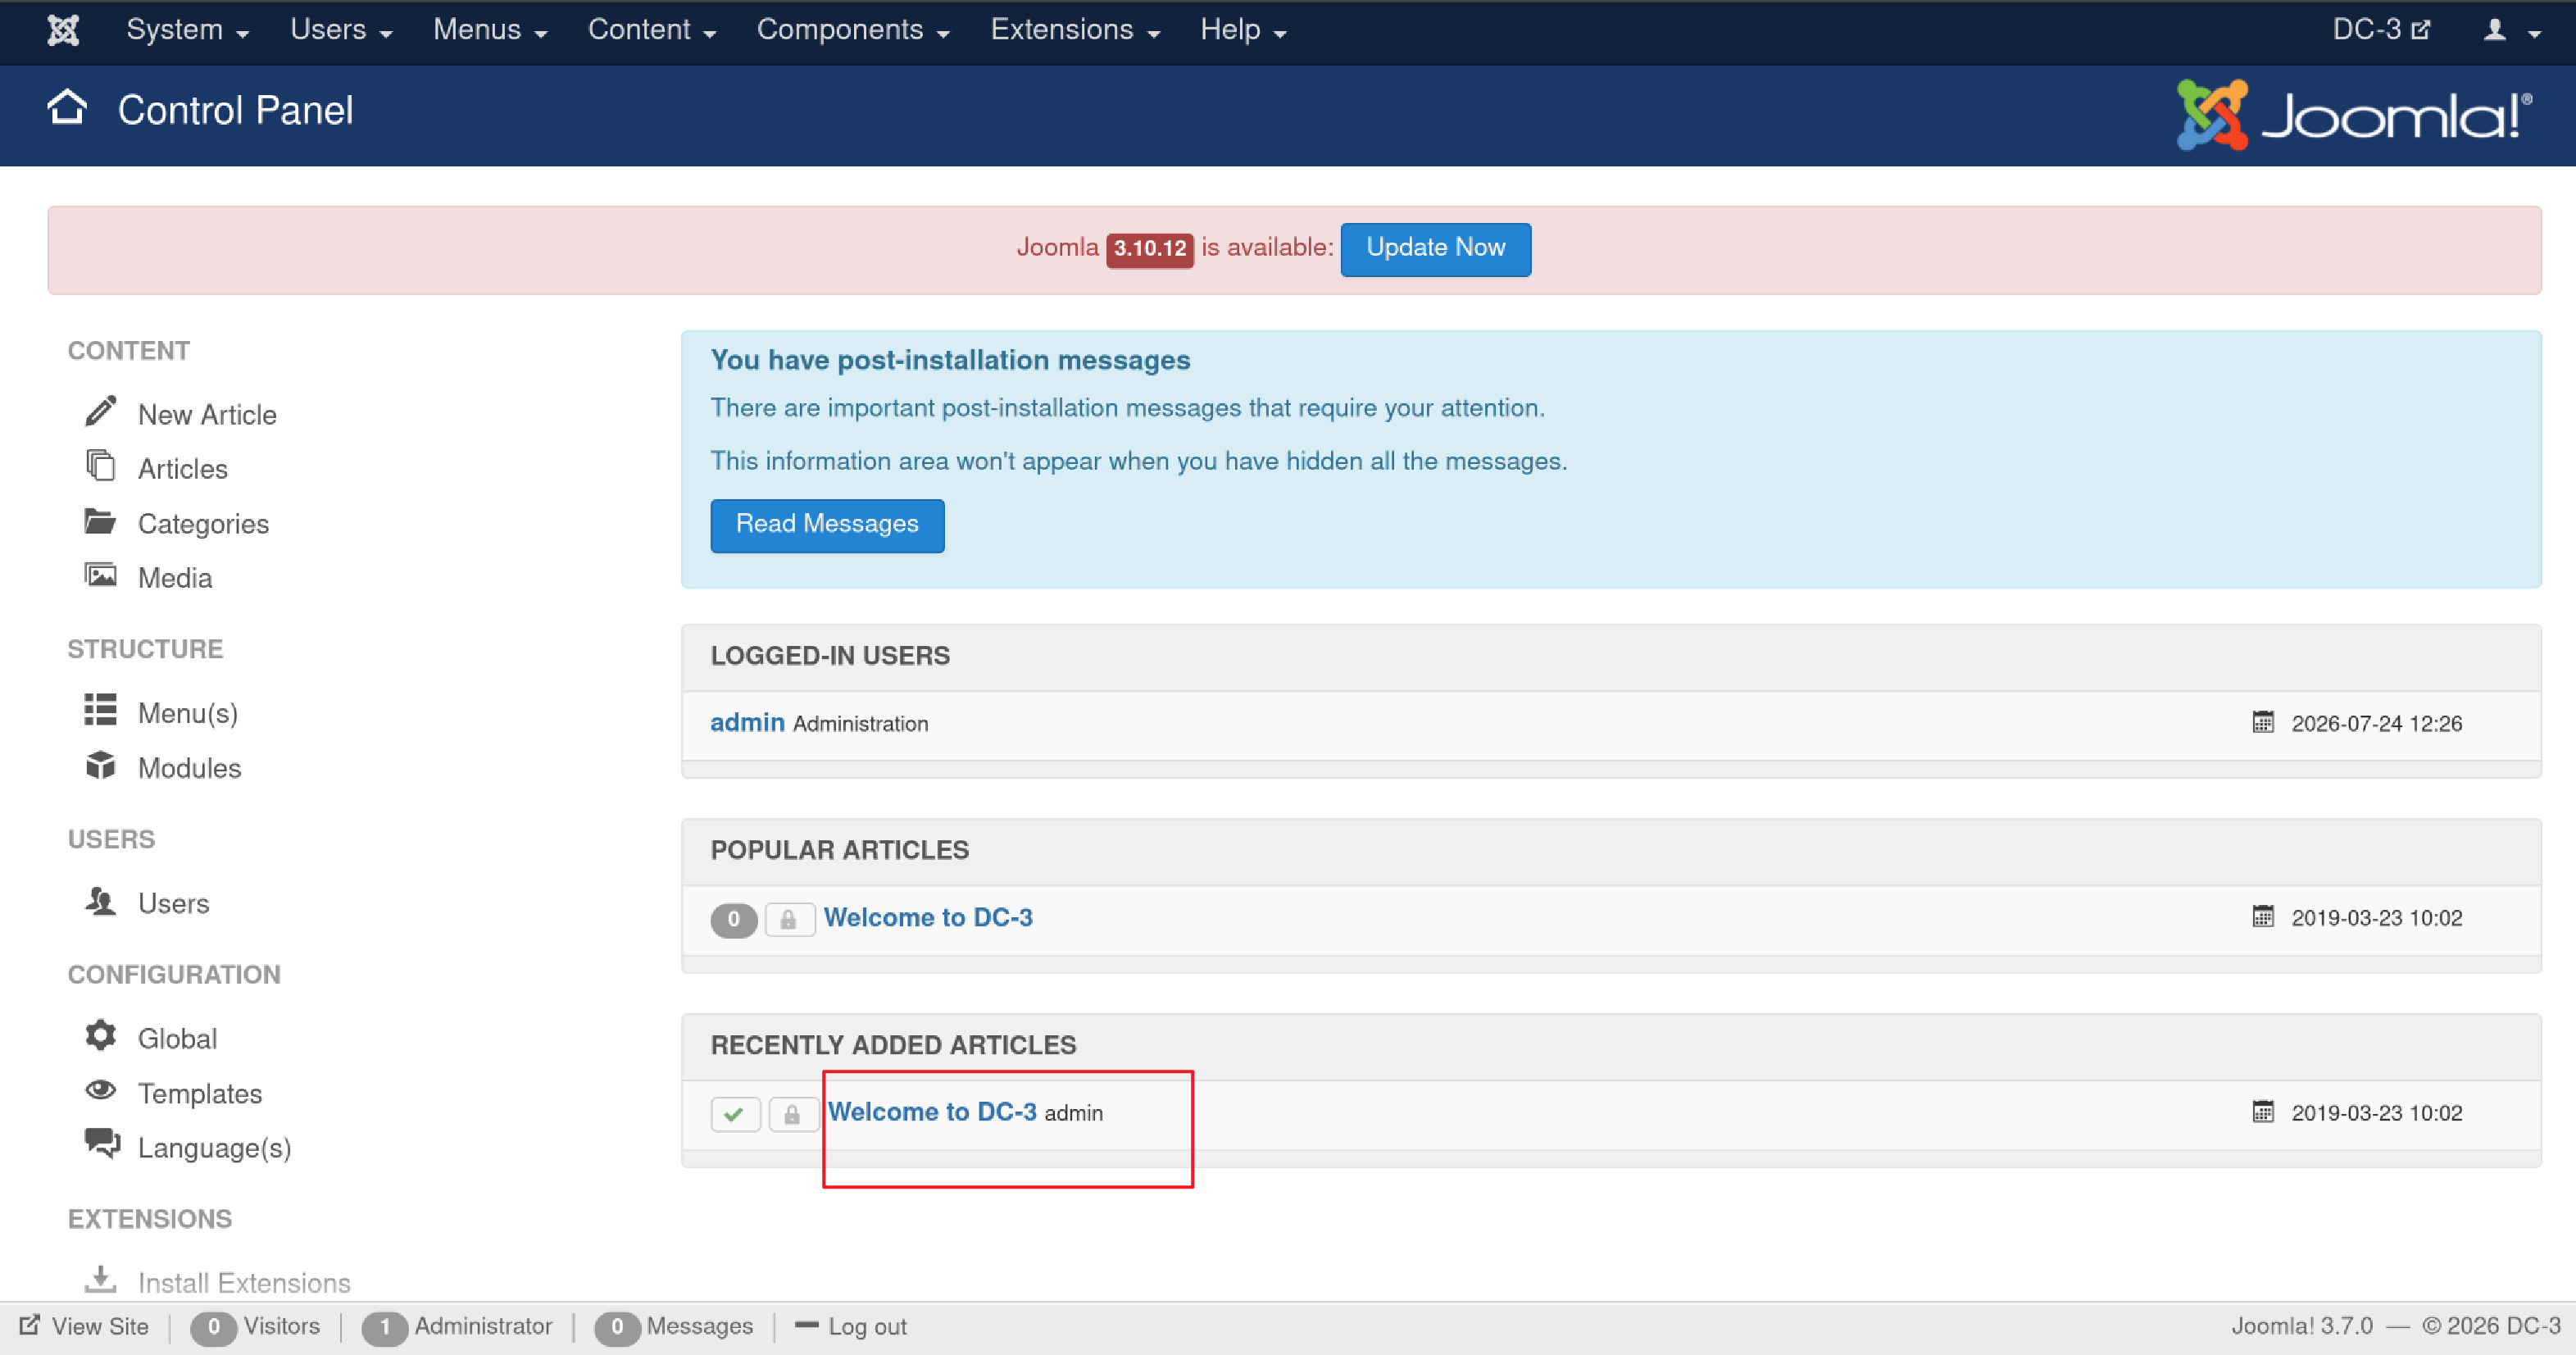
Task: Open the Components dropdown menu
Action: point(853,30)
